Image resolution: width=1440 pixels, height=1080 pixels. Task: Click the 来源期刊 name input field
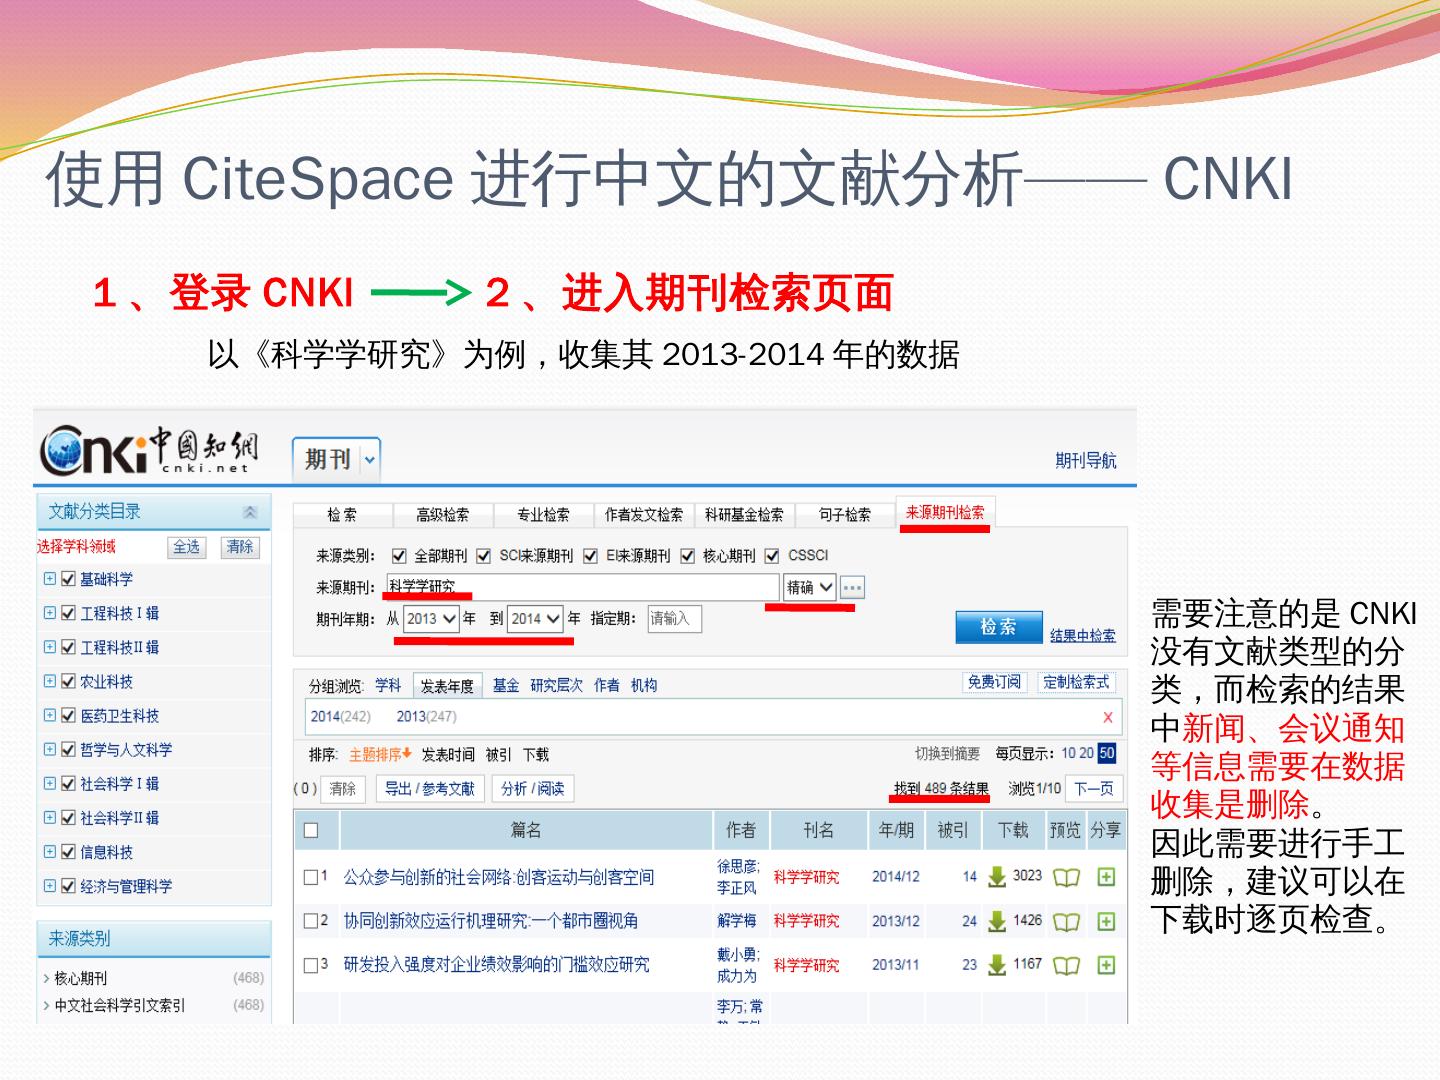[582, 587]
